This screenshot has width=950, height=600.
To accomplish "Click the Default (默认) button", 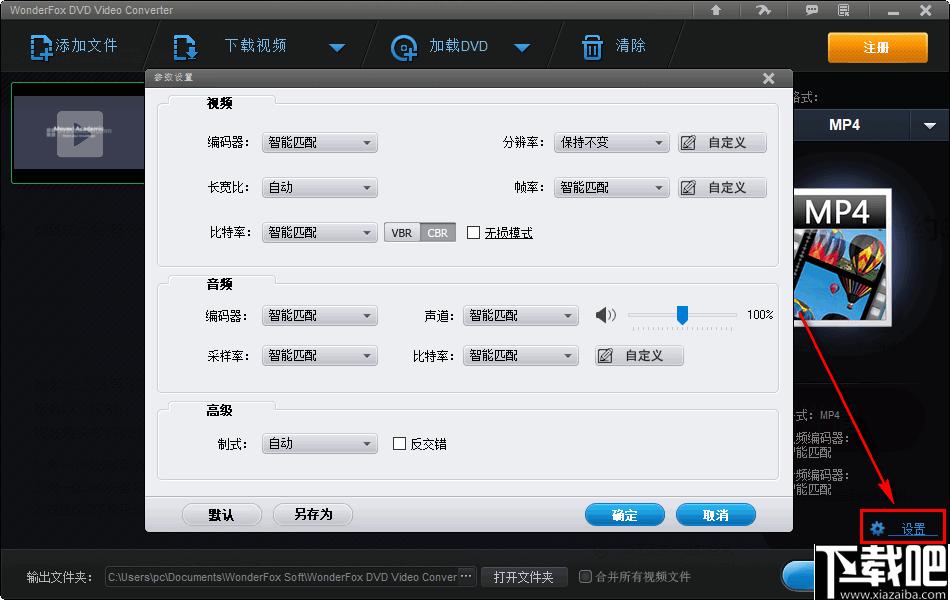I will pyautogui.click(x=222, y=515).
